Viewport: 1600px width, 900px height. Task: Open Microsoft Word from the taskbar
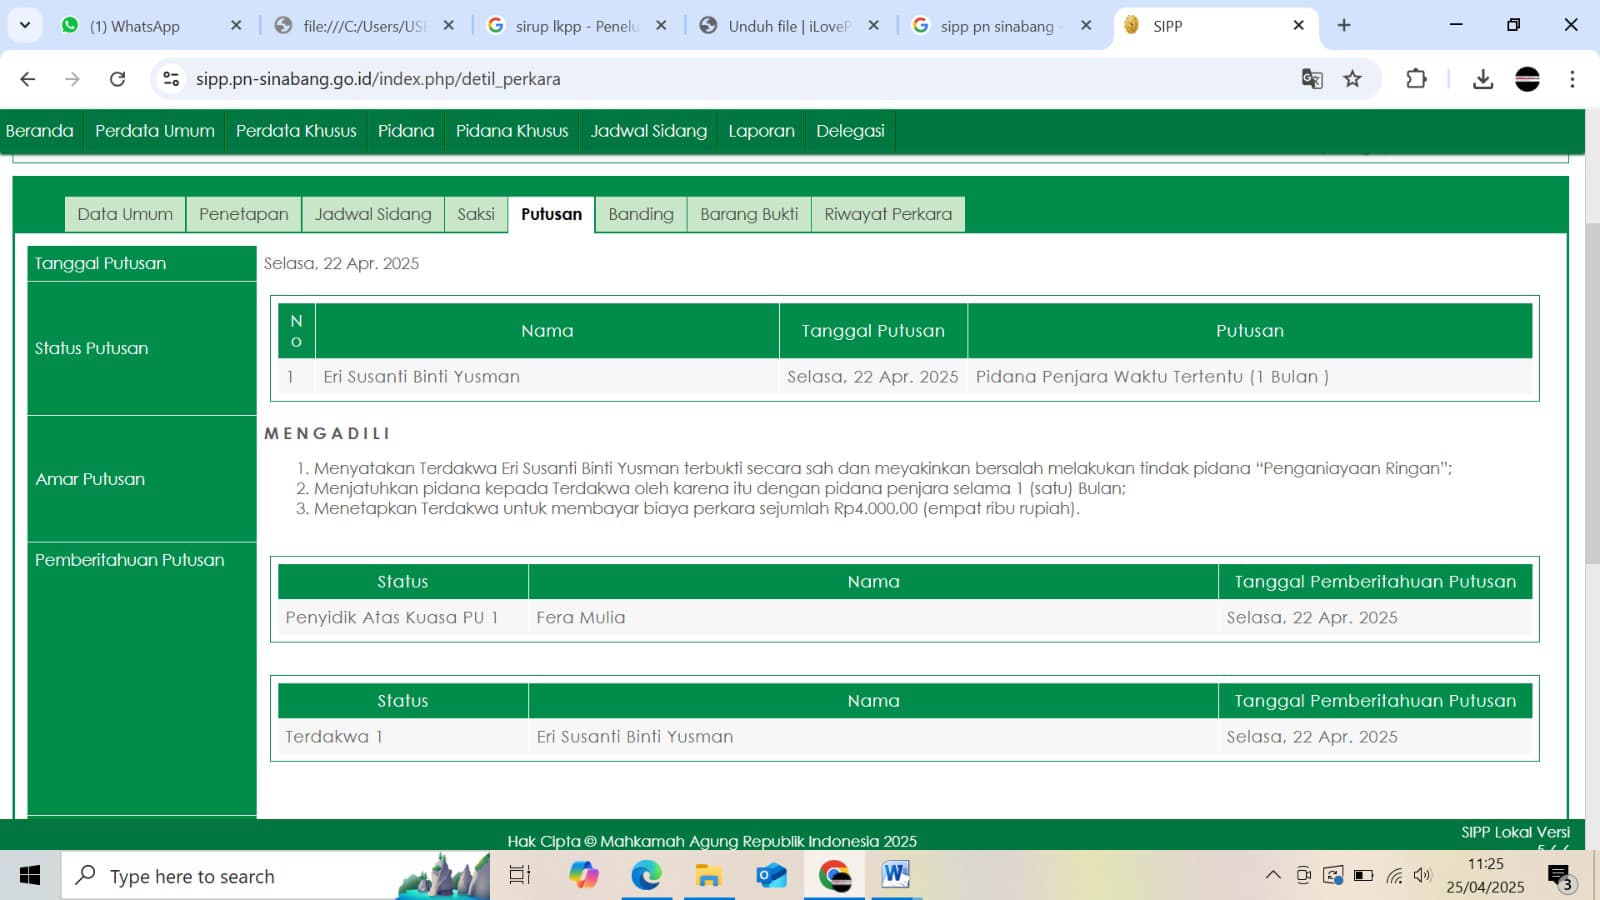tap(895, 876)
